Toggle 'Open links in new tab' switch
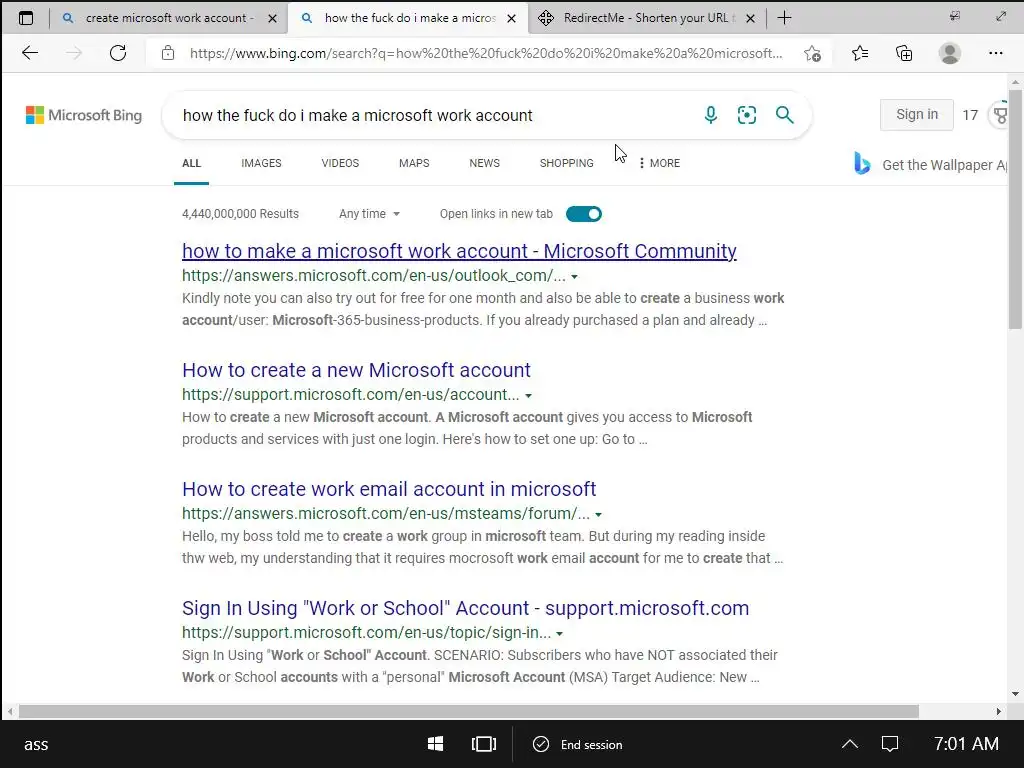Image resolution: width=1024 pixels, height=768 pixels. (583, 214)
